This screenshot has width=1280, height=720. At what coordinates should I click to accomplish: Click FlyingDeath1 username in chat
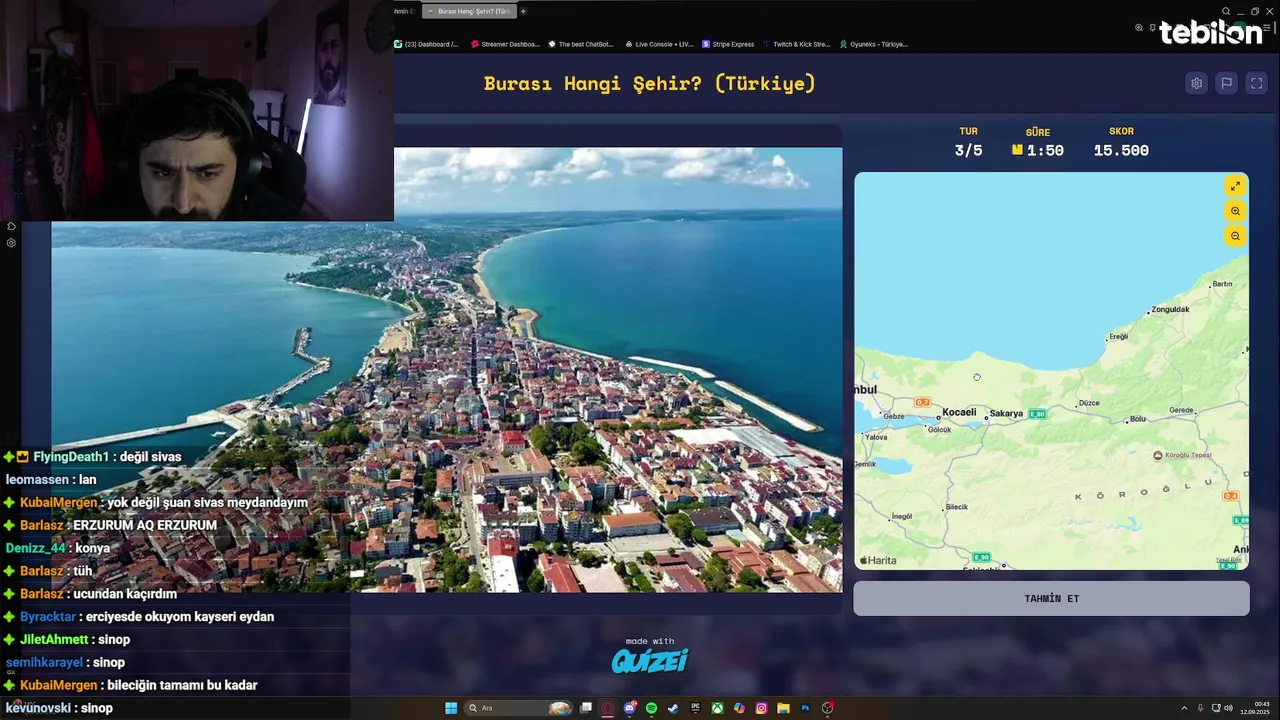[71, 457]
